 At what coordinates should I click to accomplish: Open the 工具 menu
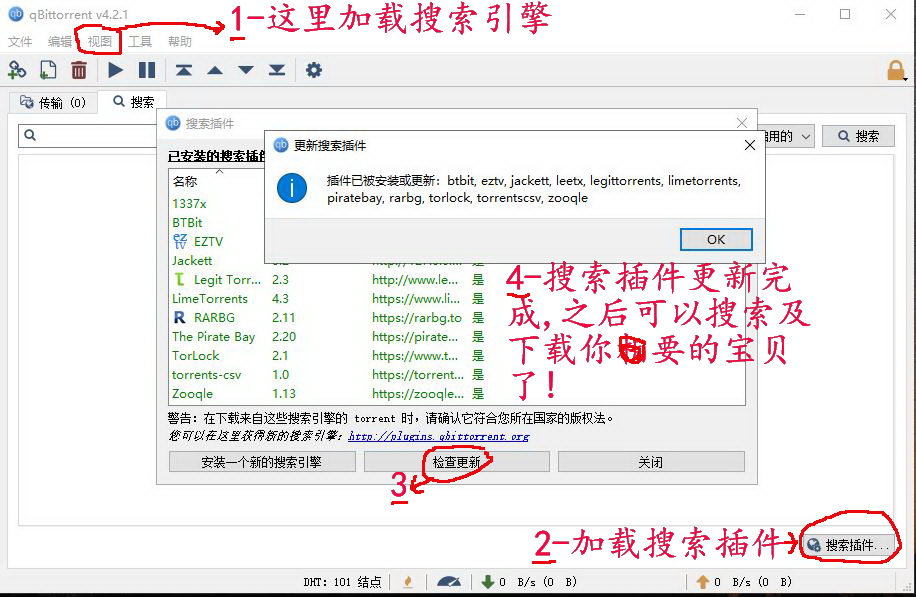click(140, 41)
